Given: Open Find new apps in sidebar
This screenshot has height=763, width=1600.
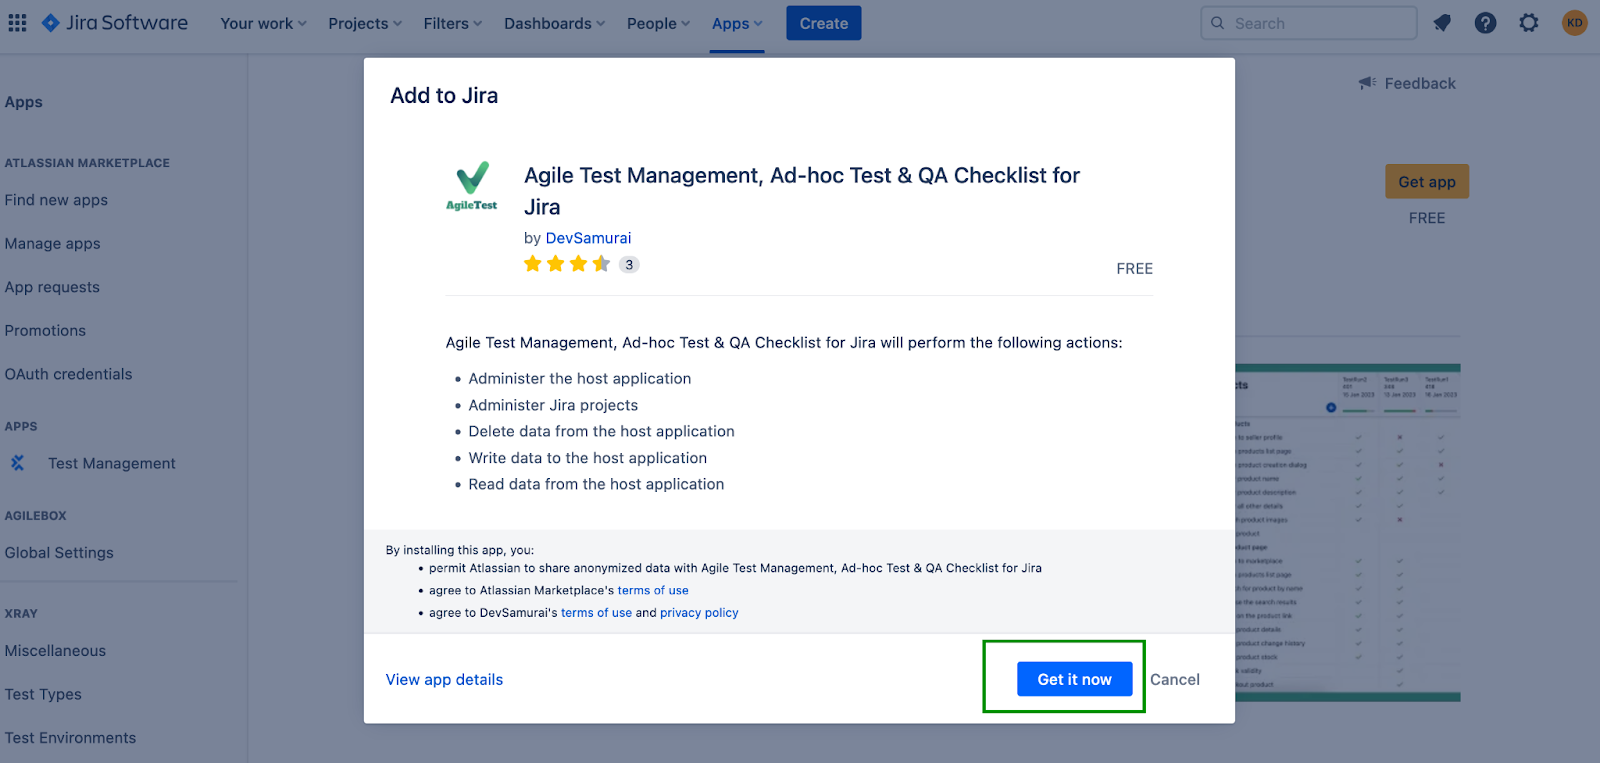Looking at the screenshot, I should 56,200.
